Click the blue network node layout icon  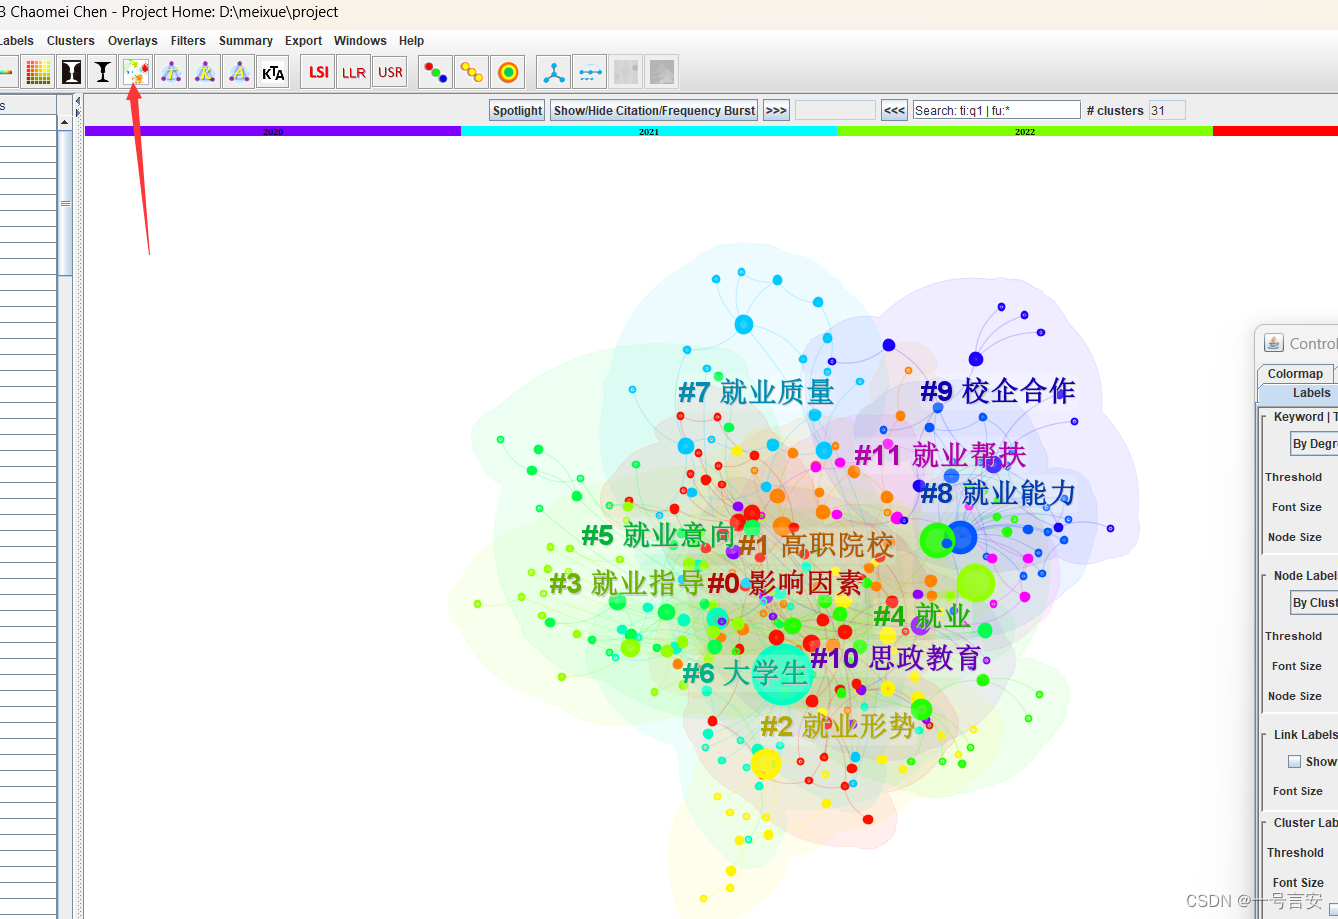(x=553, y=72)
